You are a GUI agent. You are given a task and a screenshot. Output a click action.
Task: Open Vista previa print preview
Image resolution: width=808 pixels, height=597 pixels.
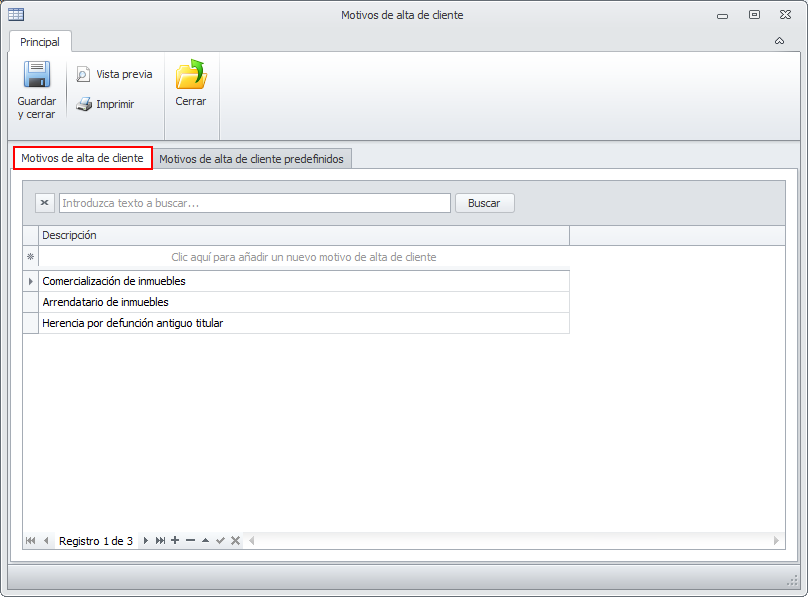pyautogui.click(x=114, y=74)
